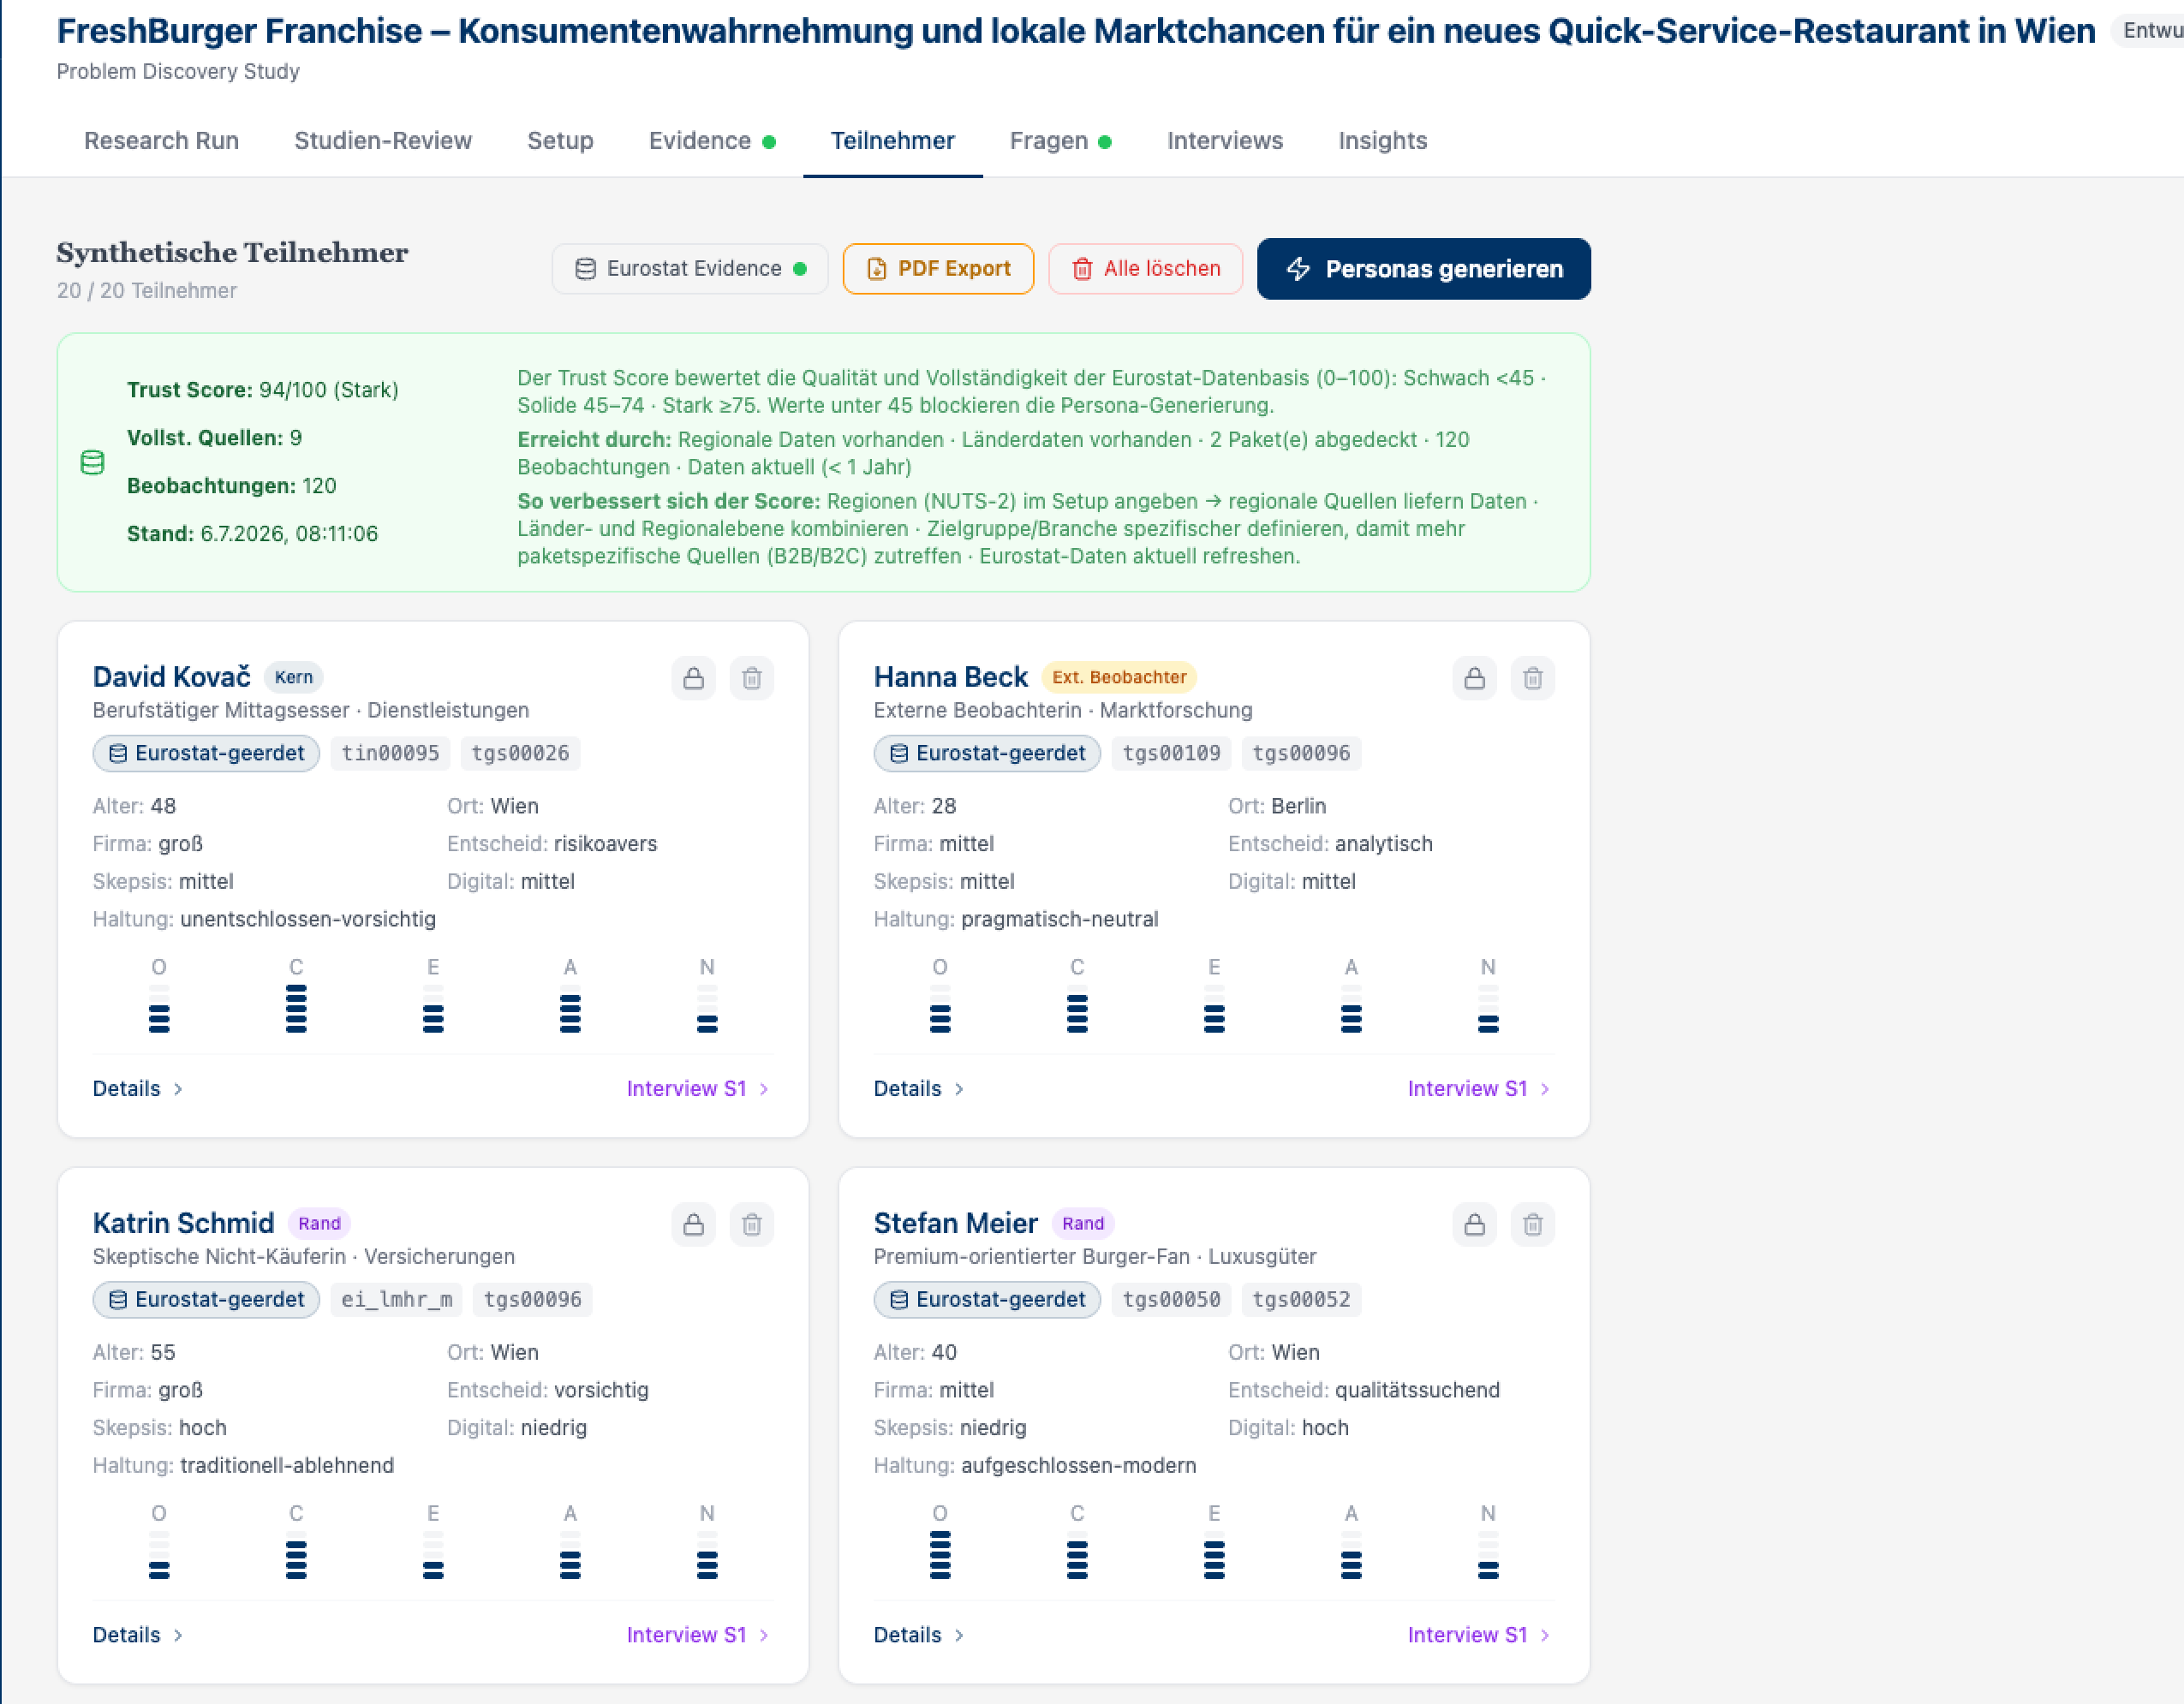Switch to Studien-Review tab
The height and width of the screenshot is (1704, 2184).
(x=383, y=141)
